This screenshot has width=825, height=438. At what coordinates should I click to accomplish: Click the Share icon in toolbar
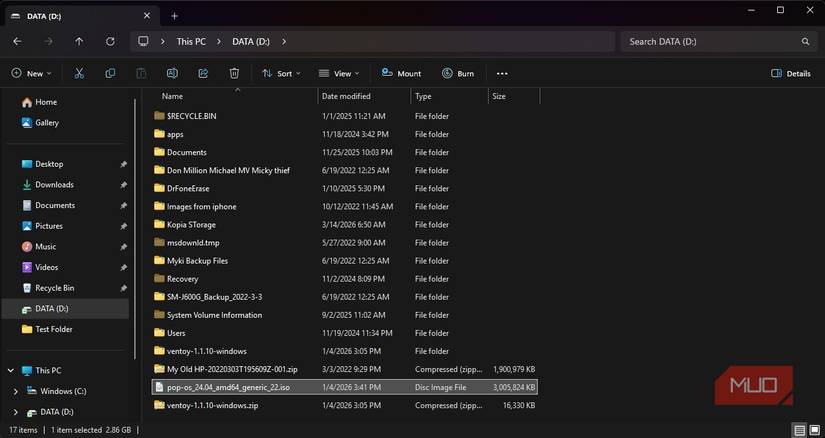(203, 74)
